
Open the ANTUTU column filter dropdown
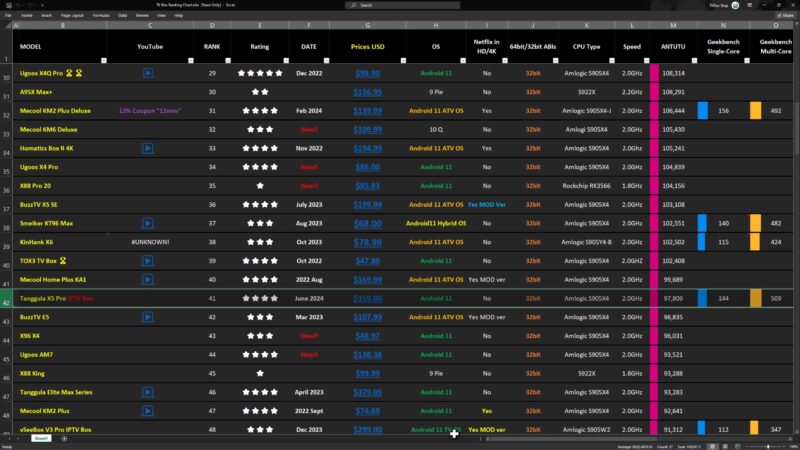pos(694,60)
